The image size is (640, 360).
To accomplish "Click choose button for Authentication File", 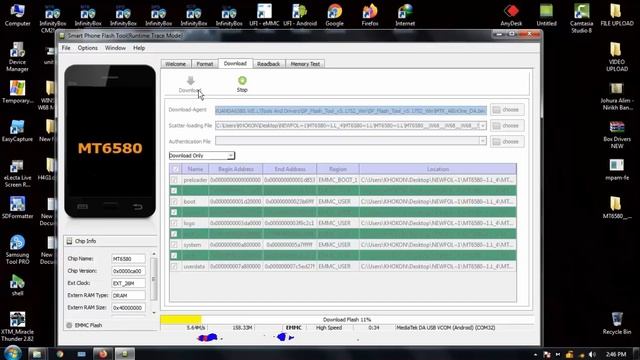I will [507, 142].
